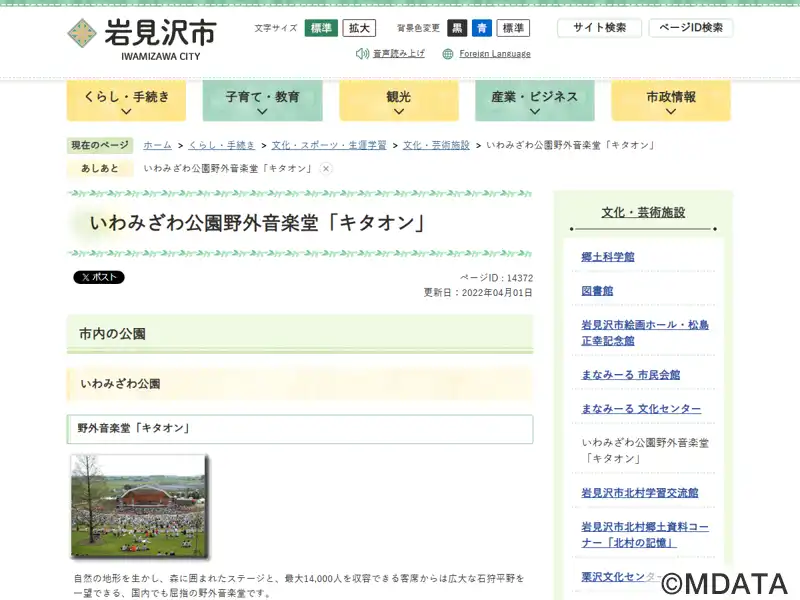Switch text size to 拡大
This screenshot has height=600, width=800.
point(359,28)
